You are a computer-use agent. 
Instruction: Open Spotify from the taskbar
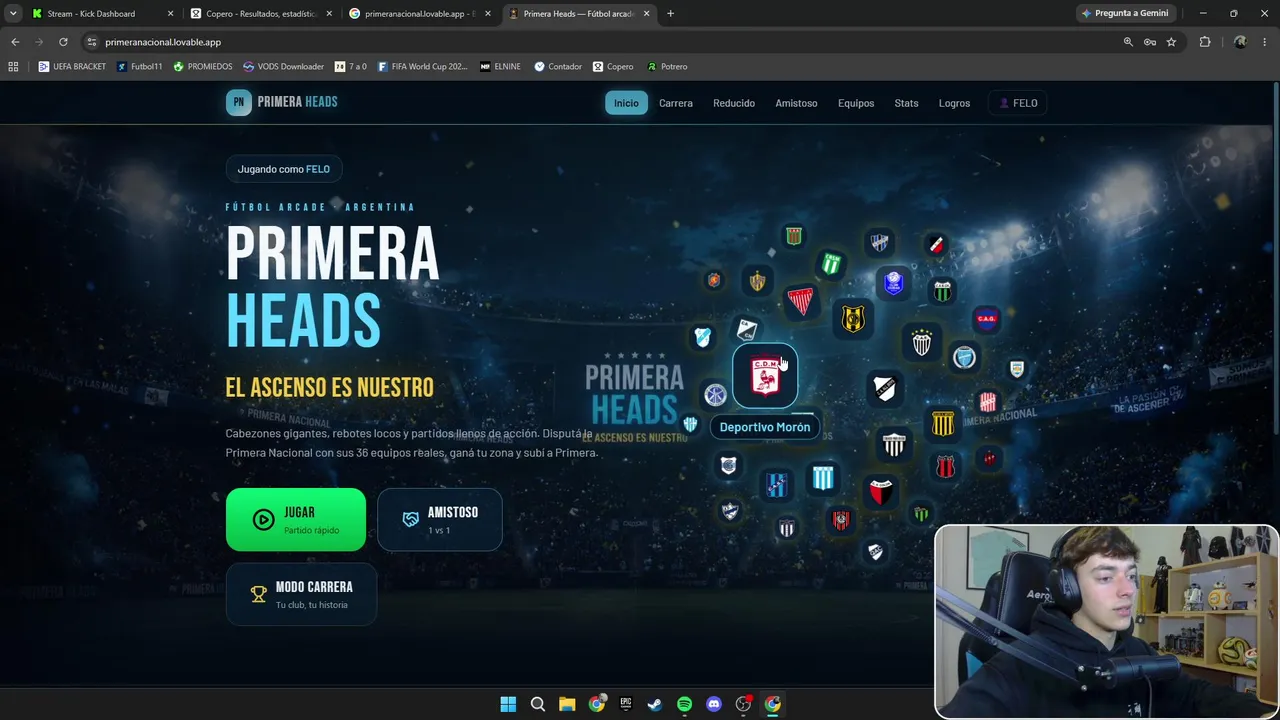(684, 704)
